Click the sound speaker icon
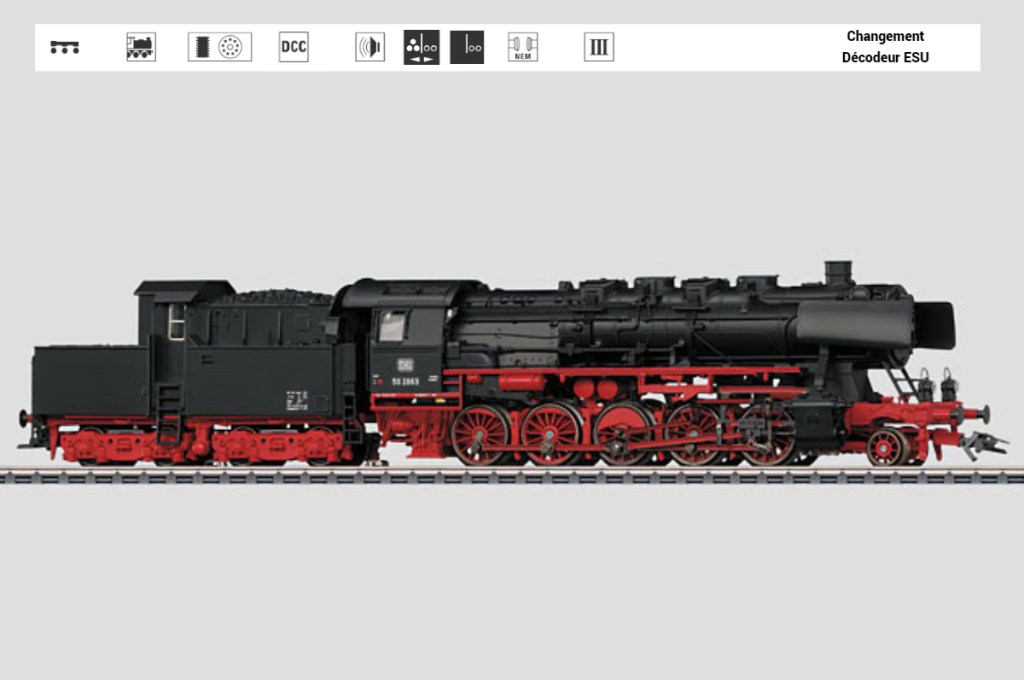The height and width of the screenshot is (680, 1024). 370,47
